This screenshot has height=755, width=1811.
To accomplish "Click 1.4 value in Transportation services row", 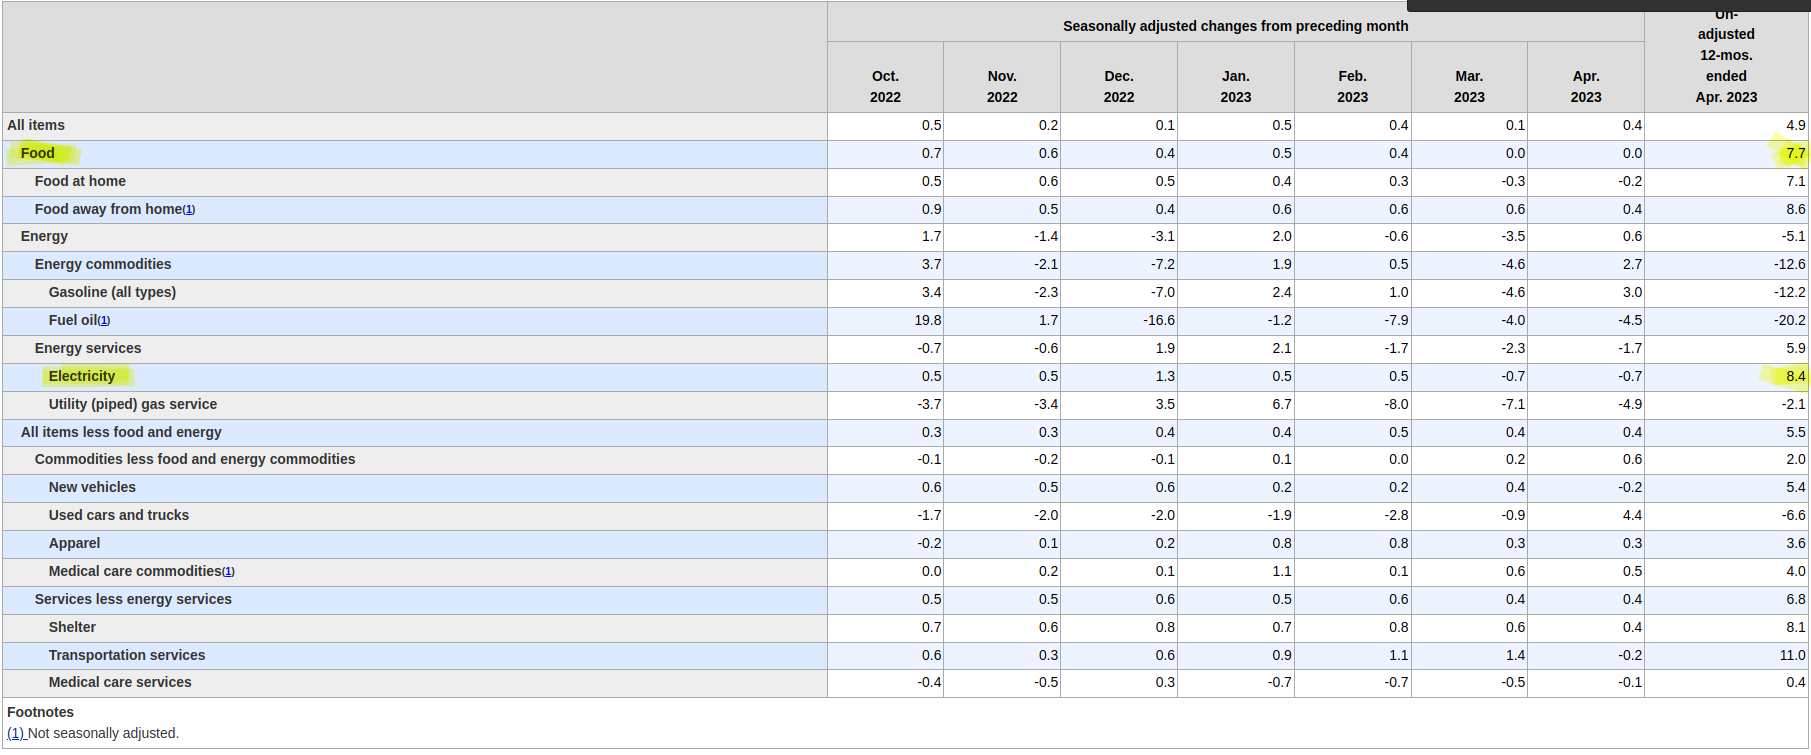I will 1515,655.
